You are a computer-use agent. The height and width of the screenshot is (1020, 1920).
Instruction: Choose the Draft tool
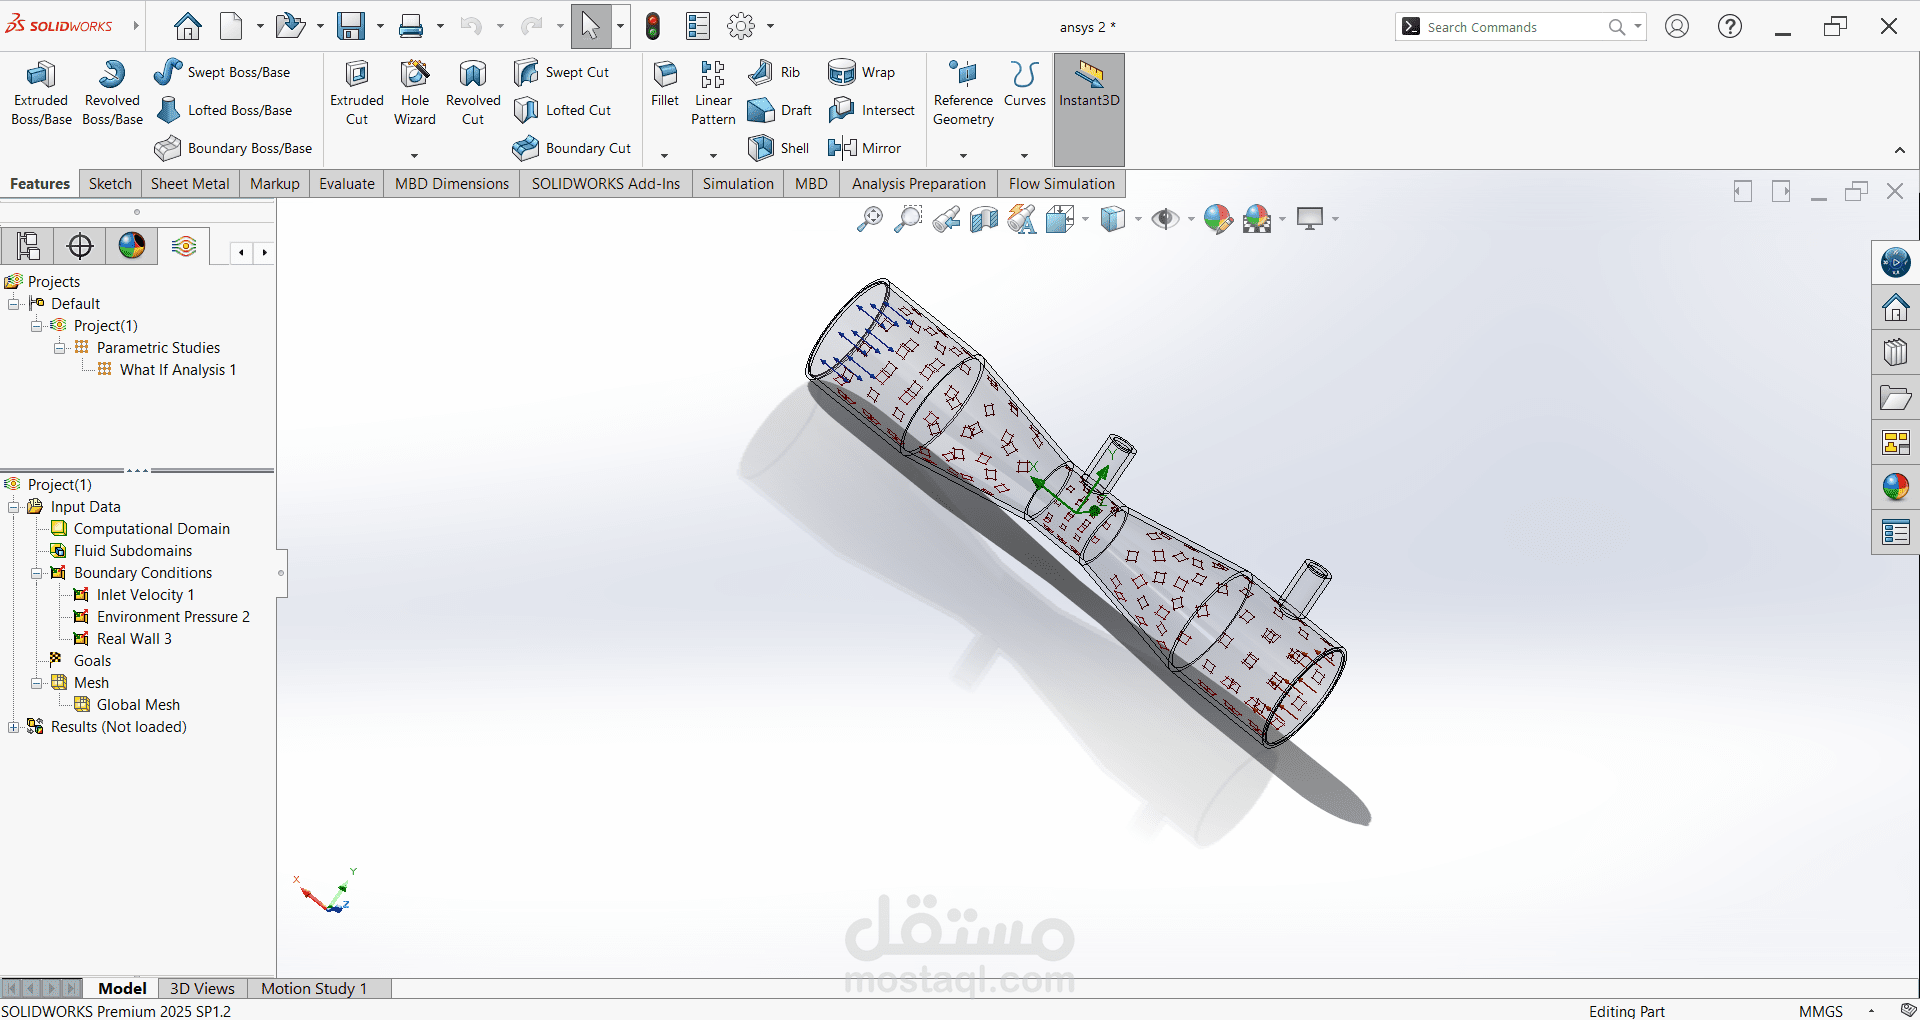[780, 110]
